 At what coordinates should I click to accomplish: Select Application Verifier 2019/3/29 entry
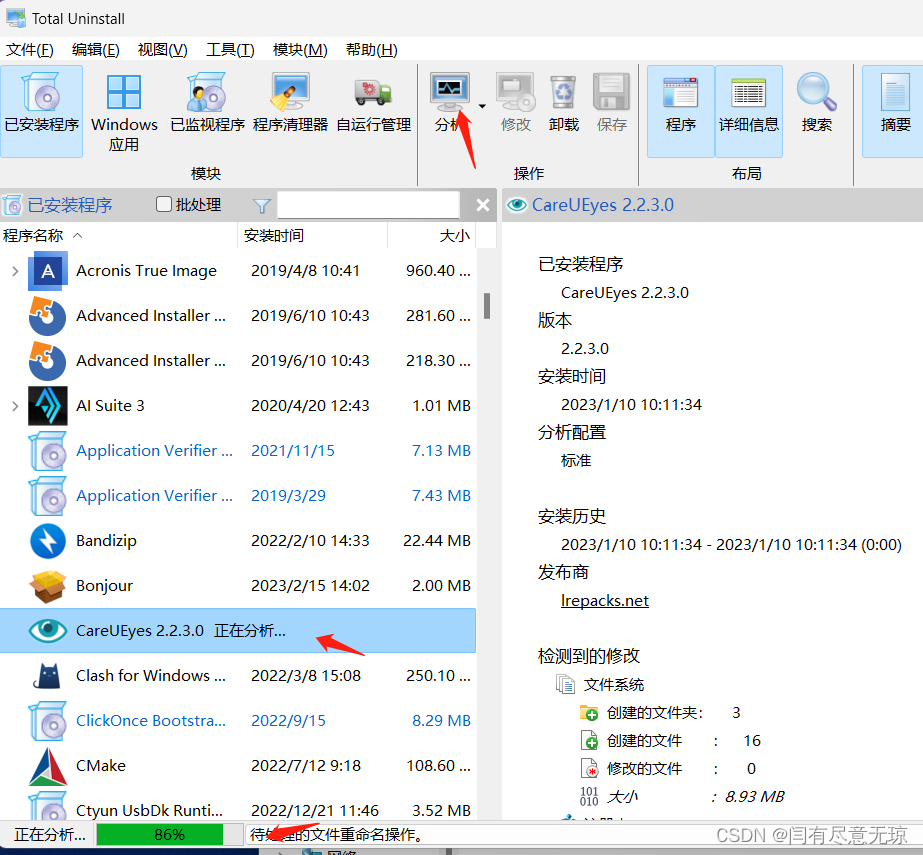[x=238, y=495]
